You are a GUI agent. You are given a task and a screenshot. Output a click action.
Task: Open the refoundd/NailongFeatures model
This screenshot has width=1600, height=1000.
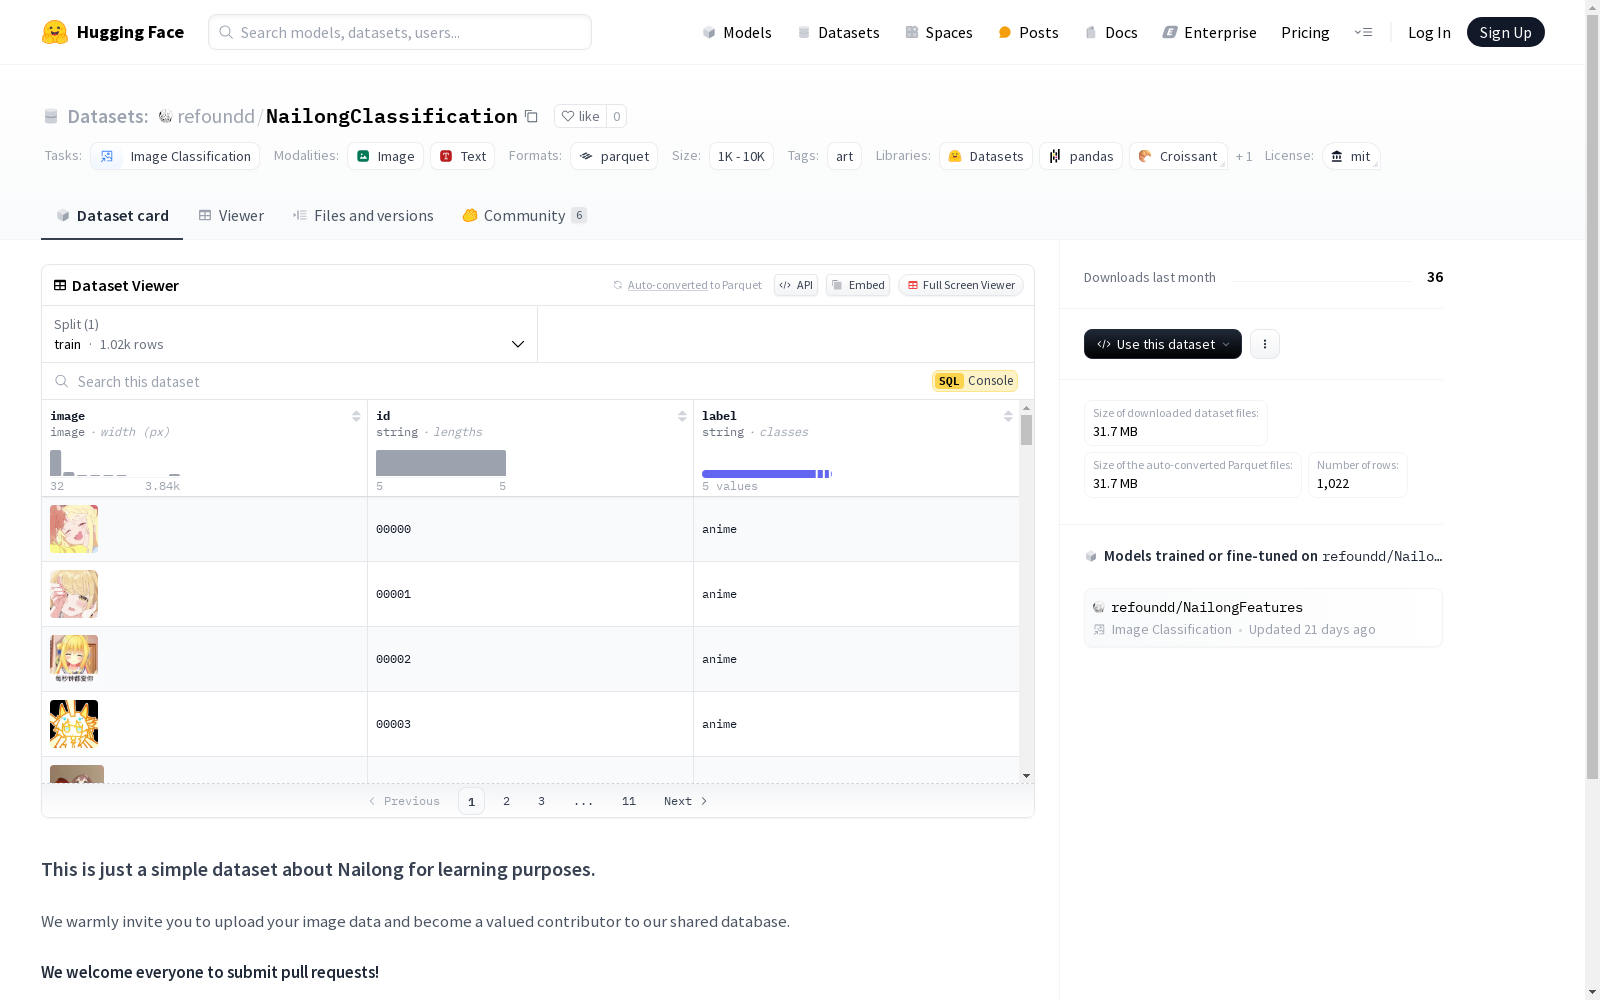(1263, 618)
